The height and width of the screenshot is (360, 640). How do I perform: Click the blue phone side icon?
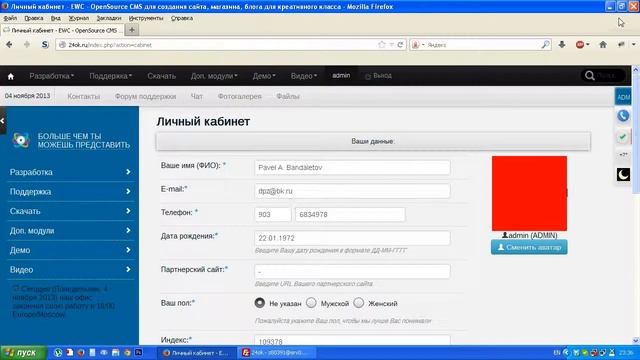pos(623,116)
